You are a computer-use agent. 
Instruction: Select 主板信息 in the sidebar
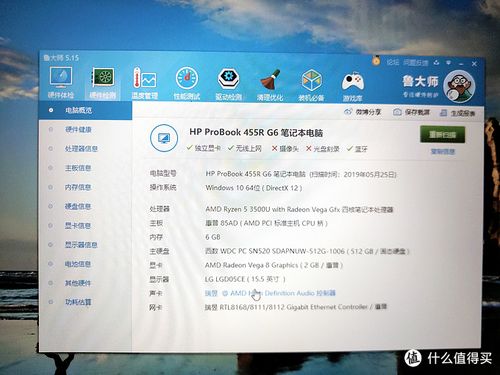tap(78, 168)
